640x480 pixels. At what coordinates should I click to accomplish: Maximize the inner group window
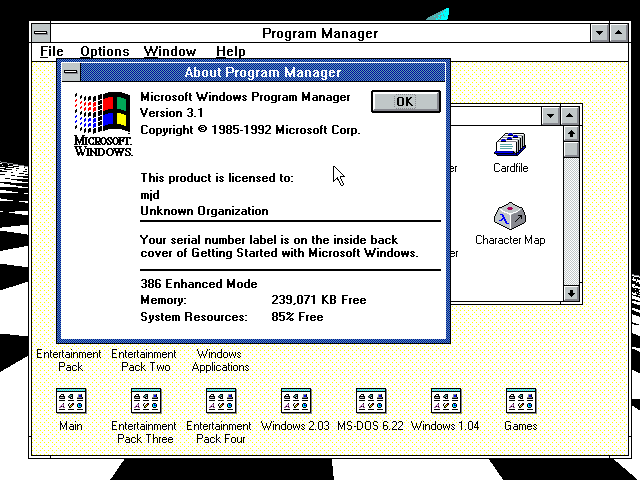click(x=570, y=116)
